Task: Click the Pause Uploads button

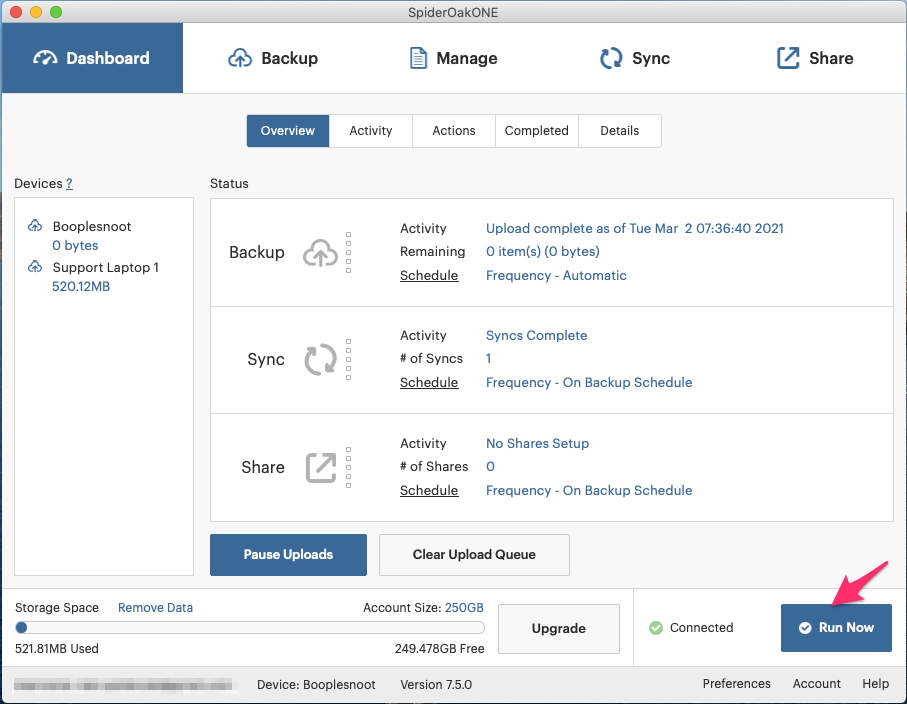Action: pos(288,555)
